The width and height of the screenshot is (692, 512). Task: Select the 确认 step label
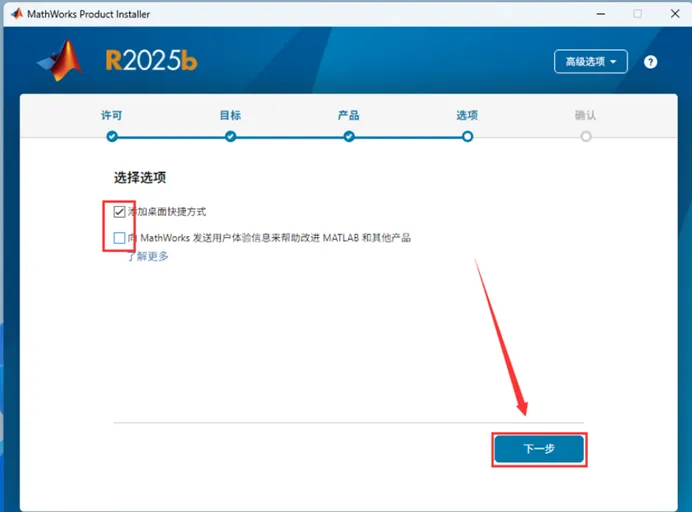(x=586, y=115)
